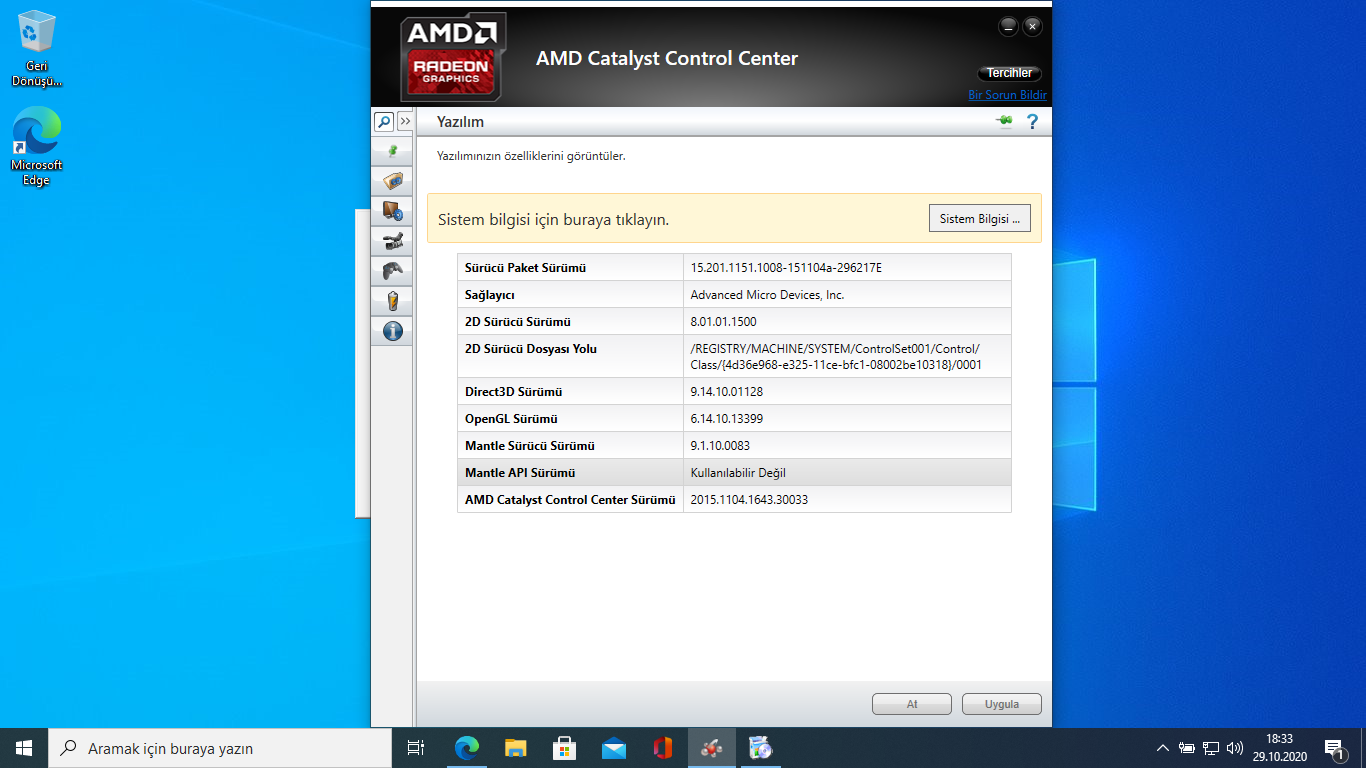
Task: Open Microsoft Store from the taskbar
Action: [565, 748]
